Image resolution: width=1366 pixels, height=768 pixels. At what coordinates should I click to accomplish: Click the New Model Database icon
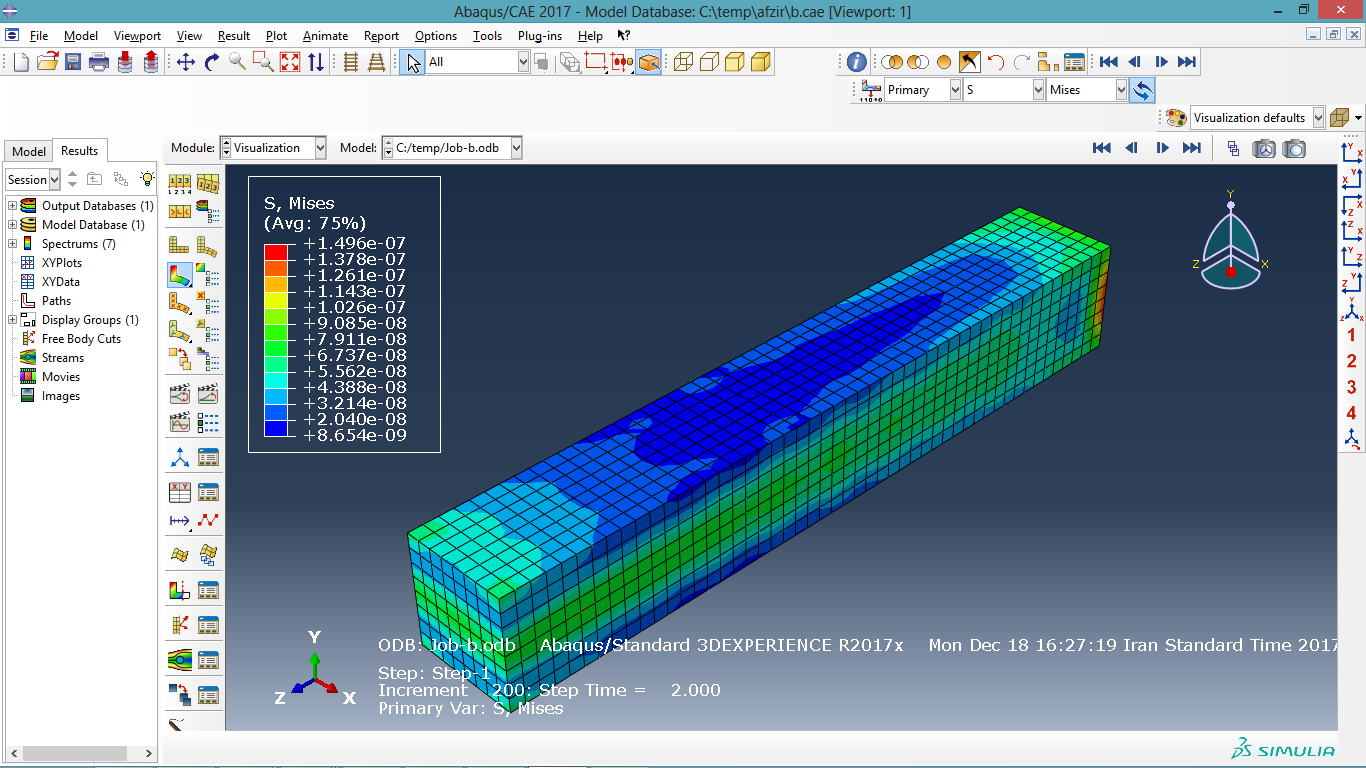tap(21, 62)
